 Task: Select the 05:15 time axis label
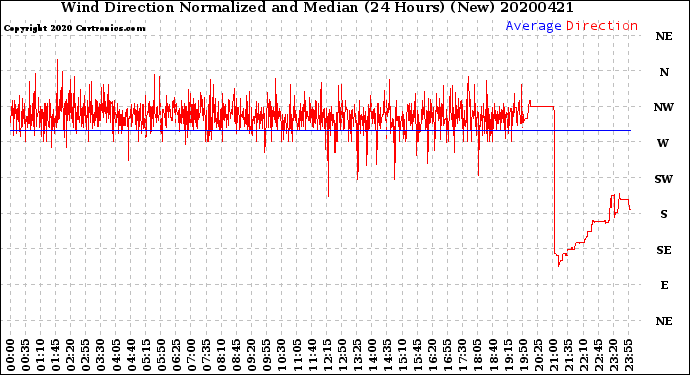pos(146,355)
